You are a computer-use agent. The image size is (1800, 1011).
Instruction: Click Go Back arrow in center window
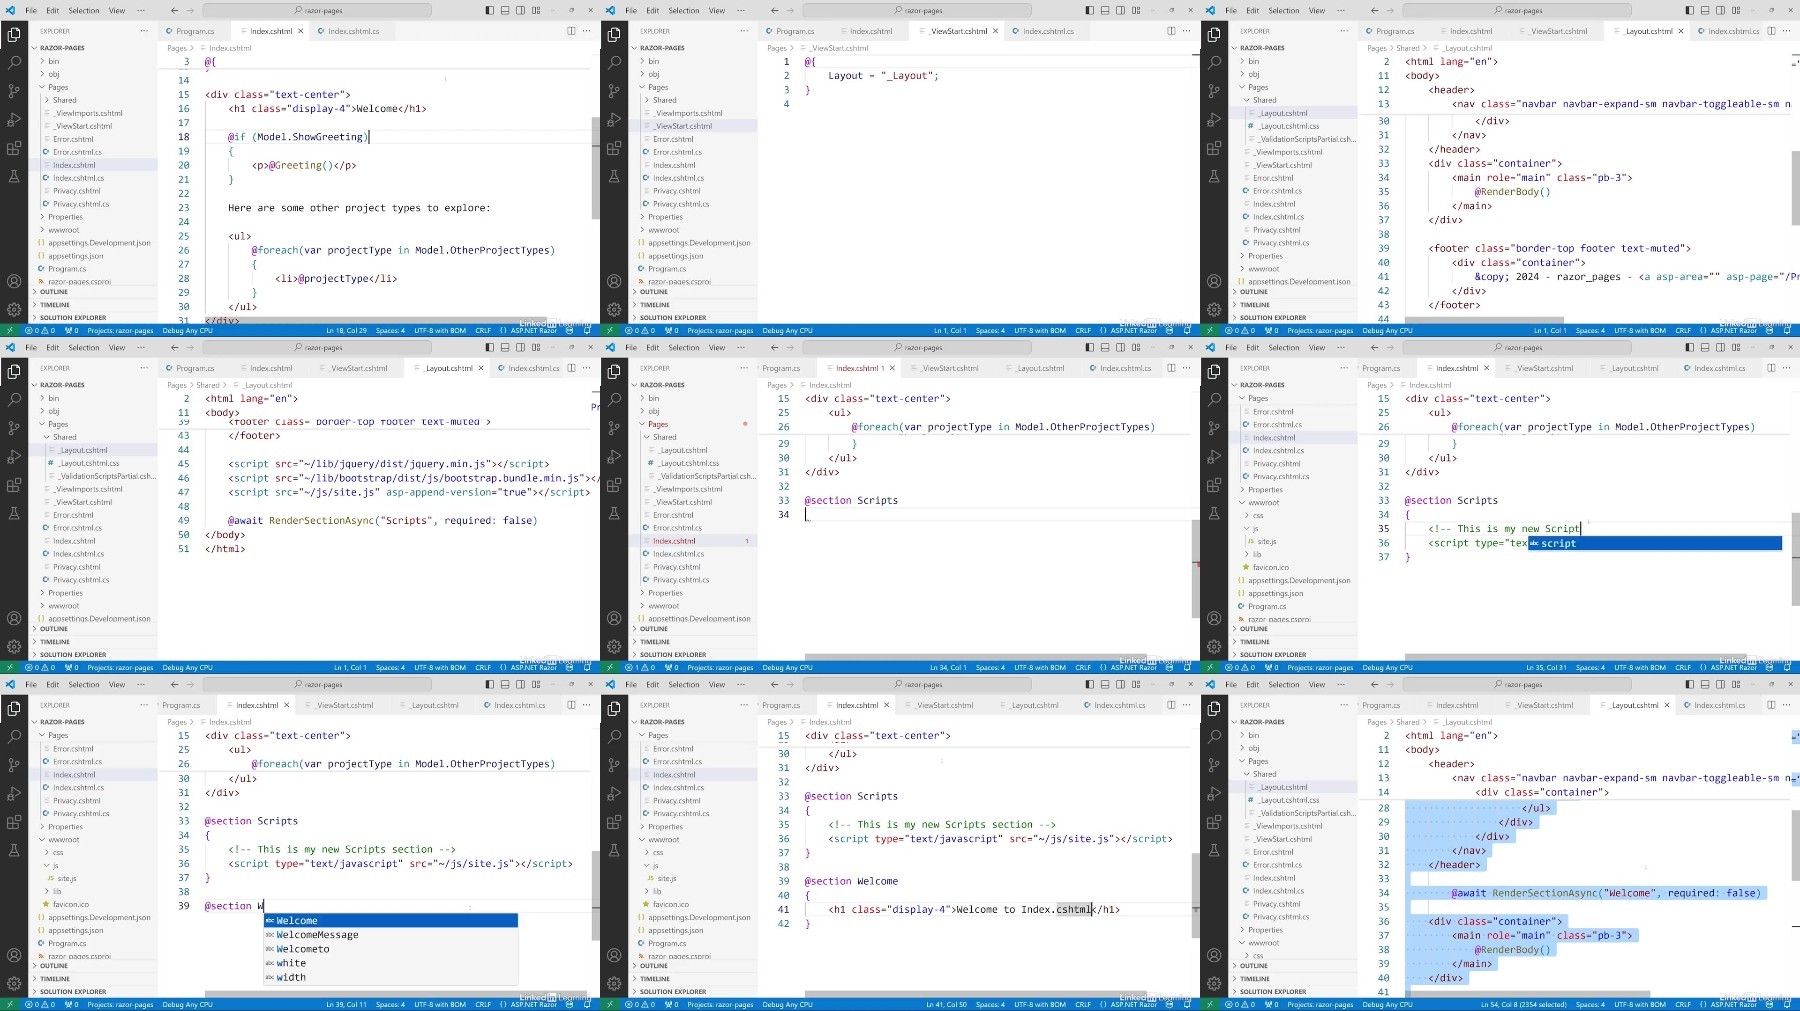(774, 347)
